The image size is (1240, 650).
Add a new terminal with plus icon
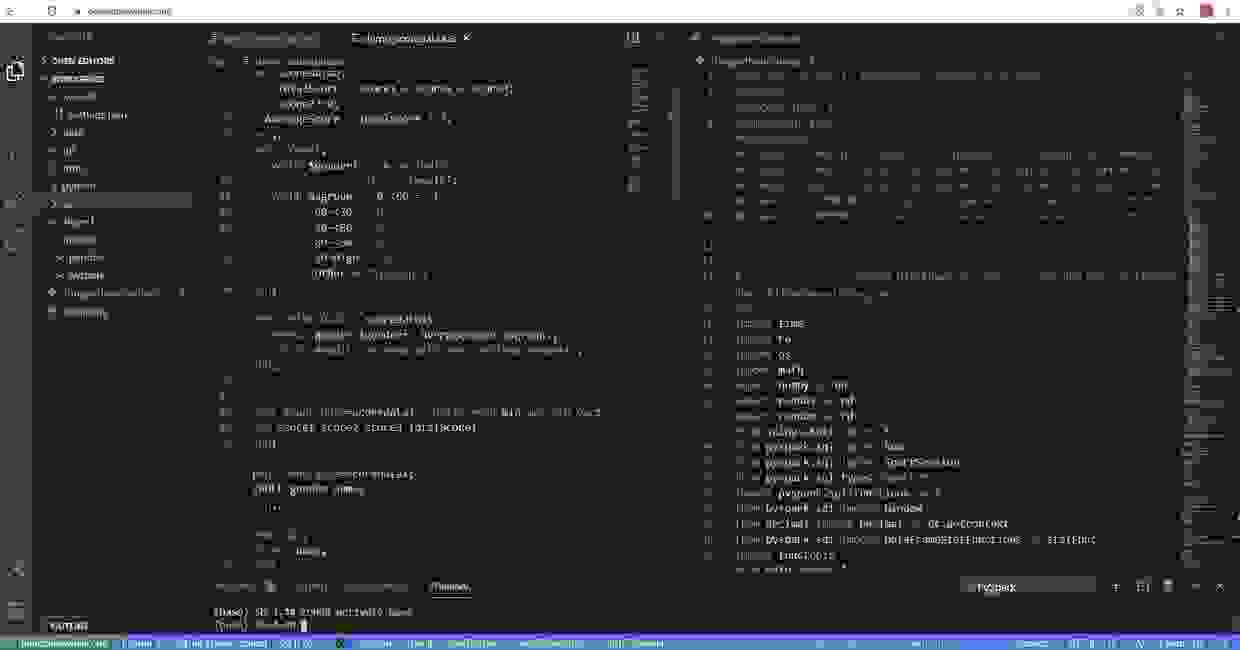(x=1116, y=587)
